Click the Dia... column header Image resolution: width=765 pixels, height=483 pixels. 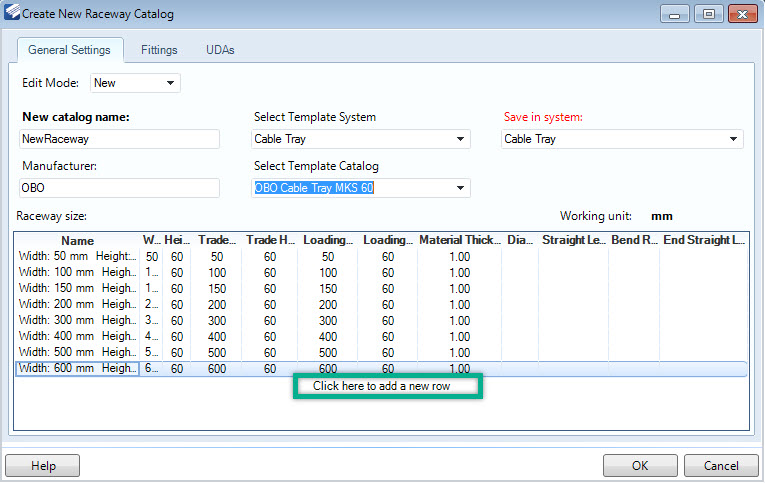coord(520,240)
